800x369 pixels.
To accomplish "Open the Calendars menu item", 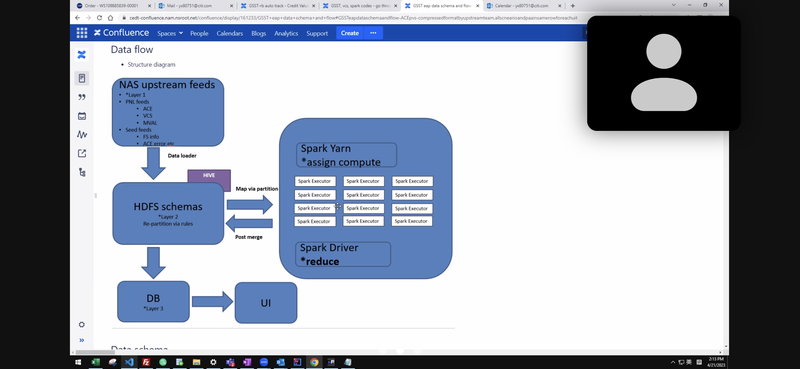I will pos(230,33).
